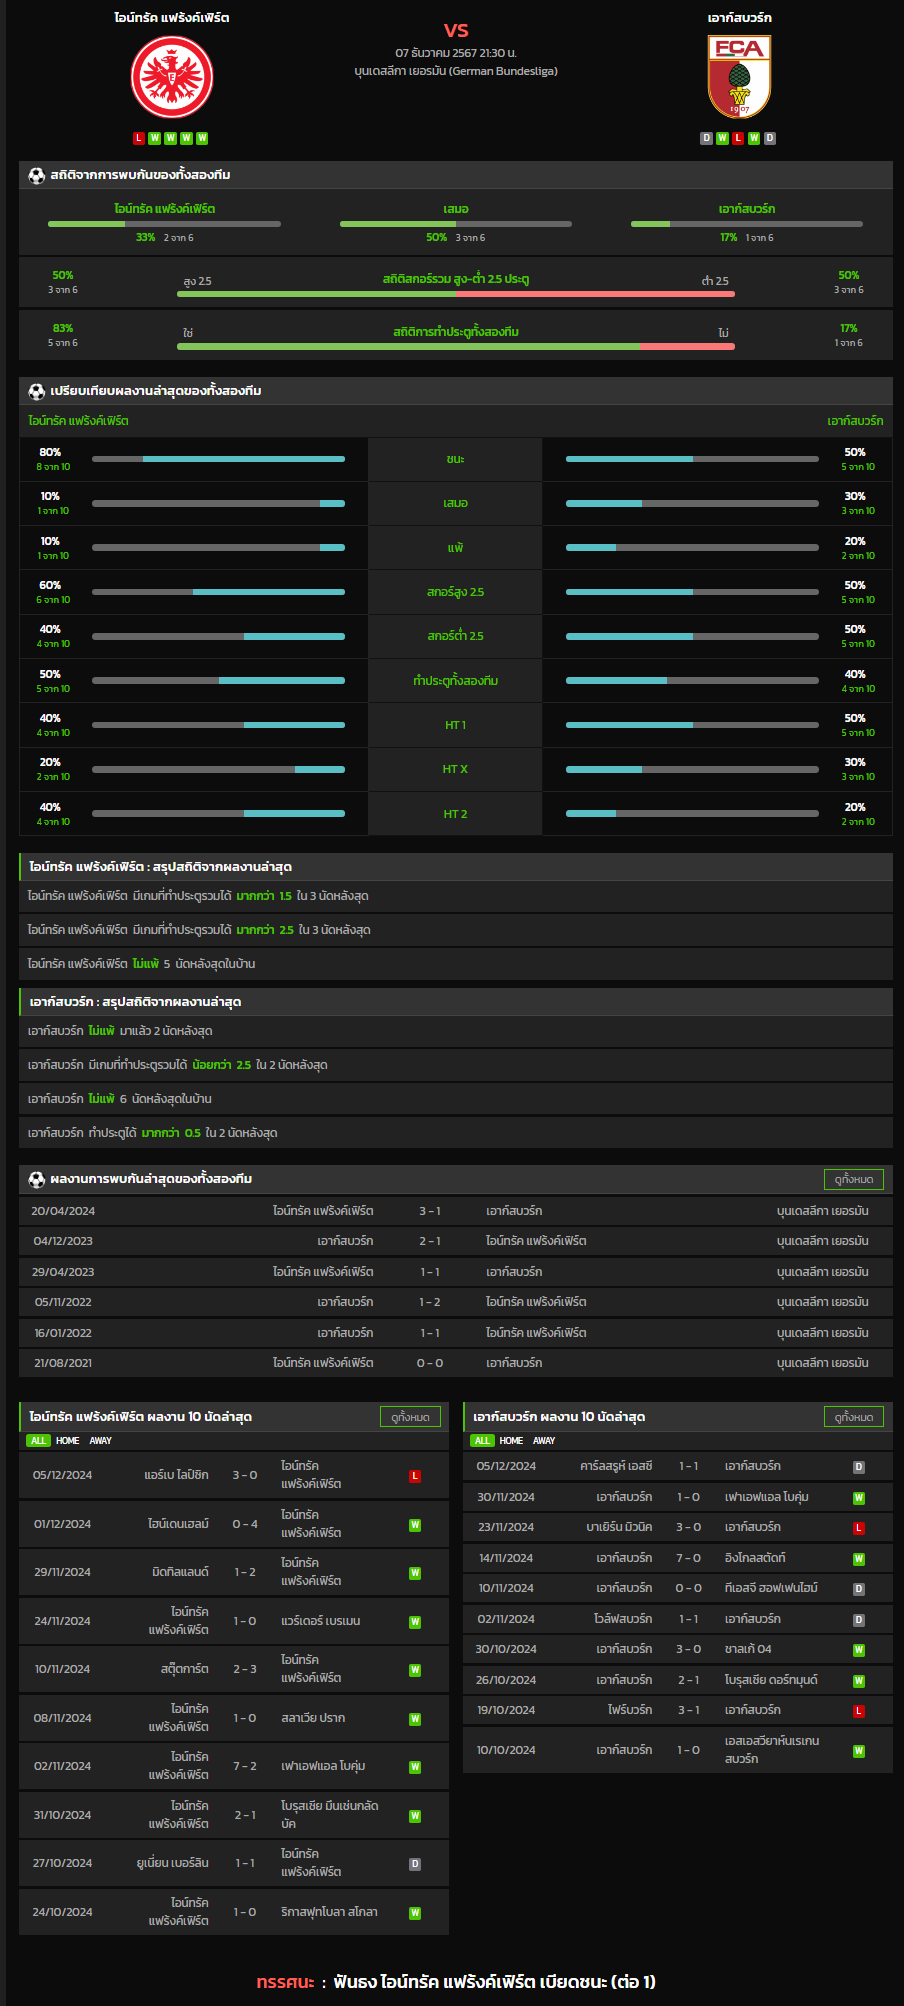
Task: Click ดูทั้งหมด in the head-to-head results header
Action: pos(854,1180)
